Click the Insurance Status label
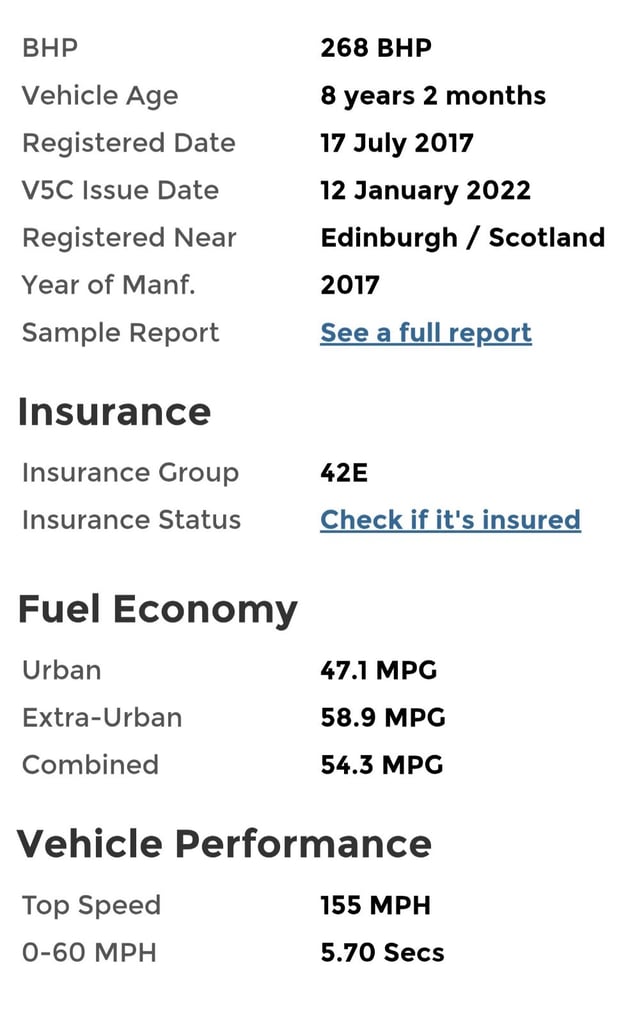 (131, 520)
